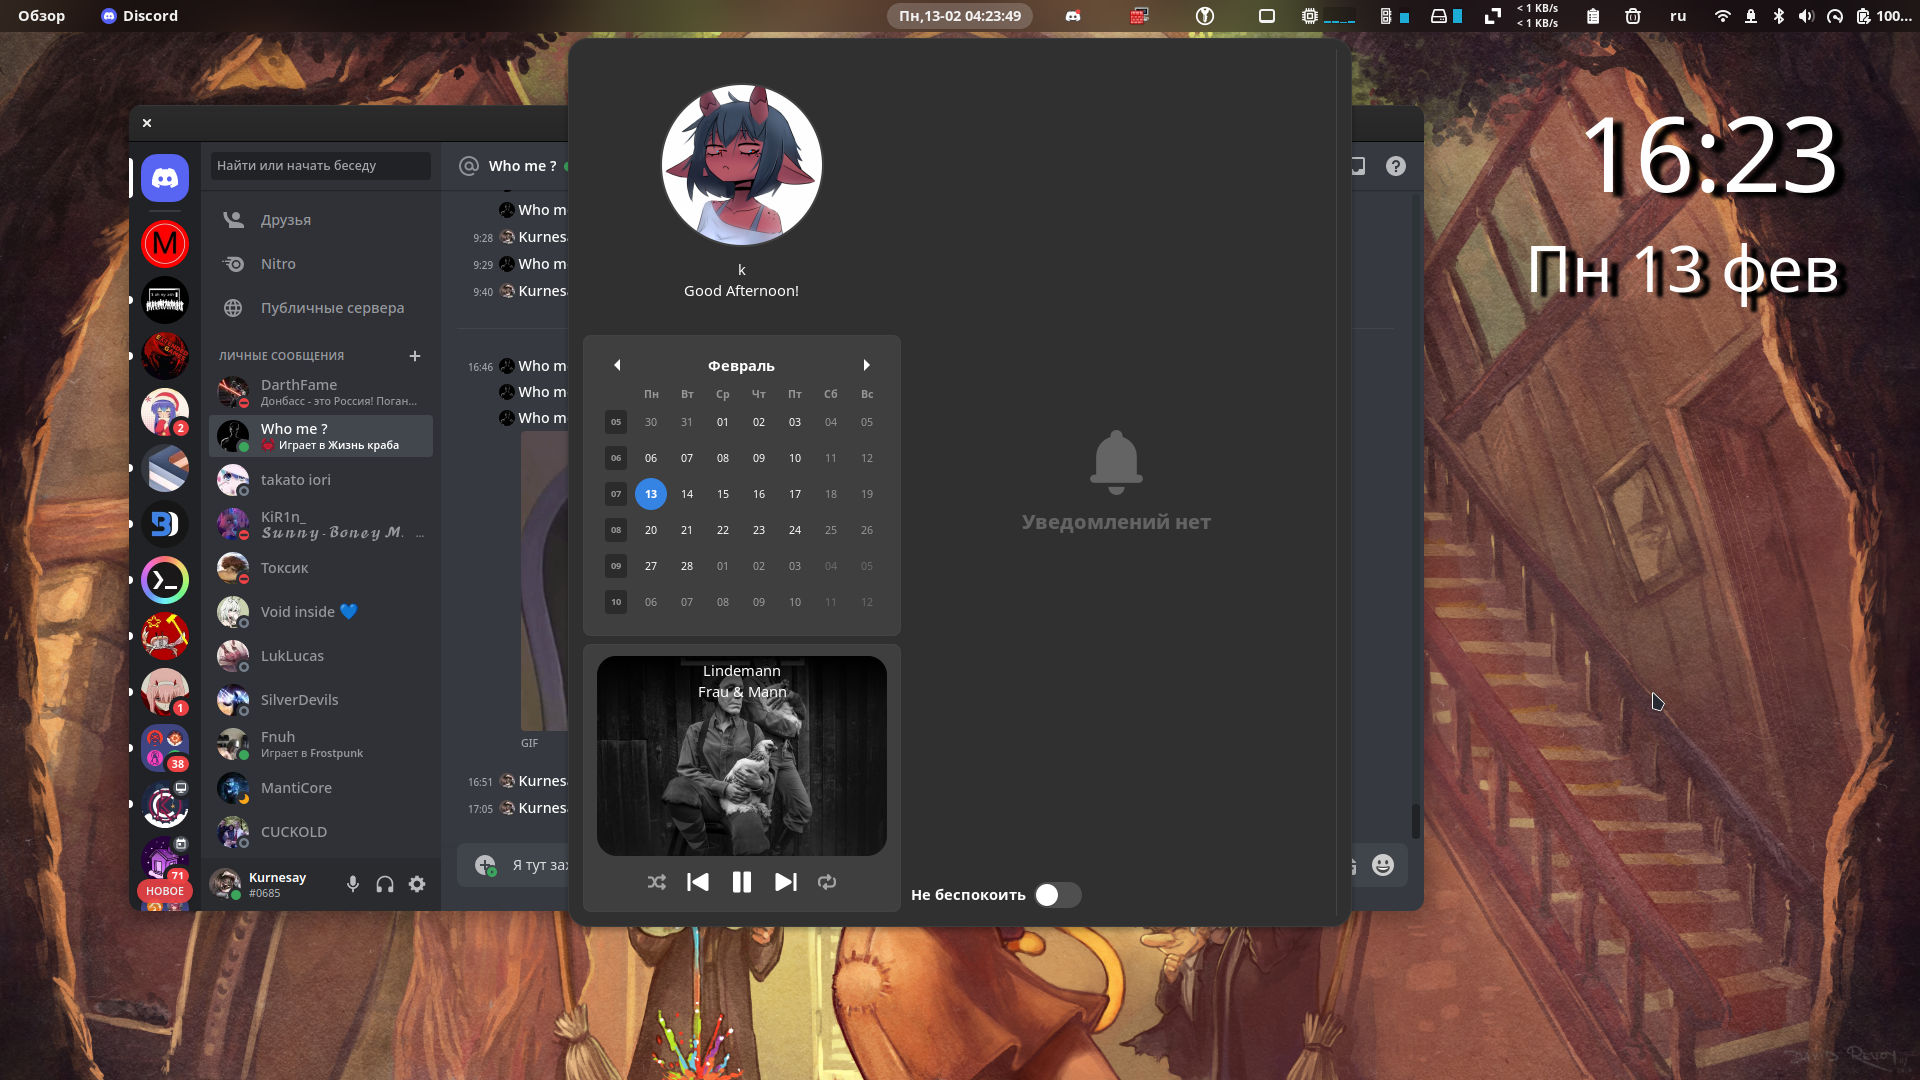Skip to previous track
1920x1080 pixels.
[698, 882]
